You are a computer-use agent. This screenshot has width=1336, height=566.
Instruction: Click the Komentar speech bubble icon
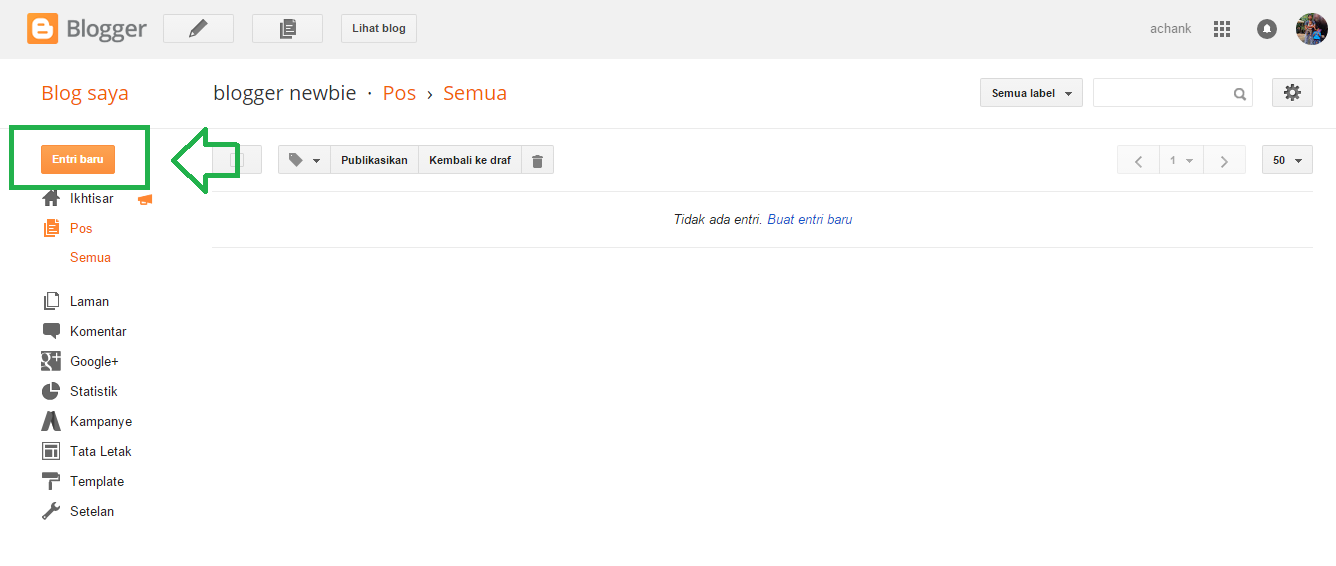pyautogui.click(x=51, y=331)
